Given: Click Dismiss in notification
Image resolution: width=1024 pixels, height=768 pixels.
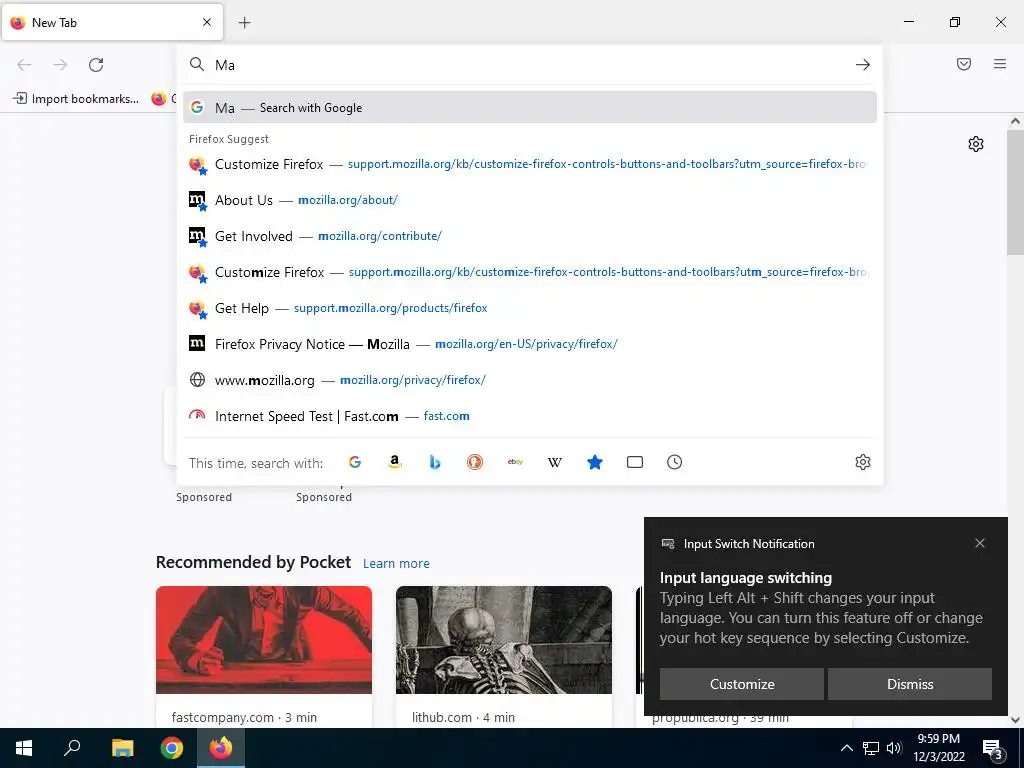Looking at the screenshot, I should pyautogui.click(x=910, y=684).
